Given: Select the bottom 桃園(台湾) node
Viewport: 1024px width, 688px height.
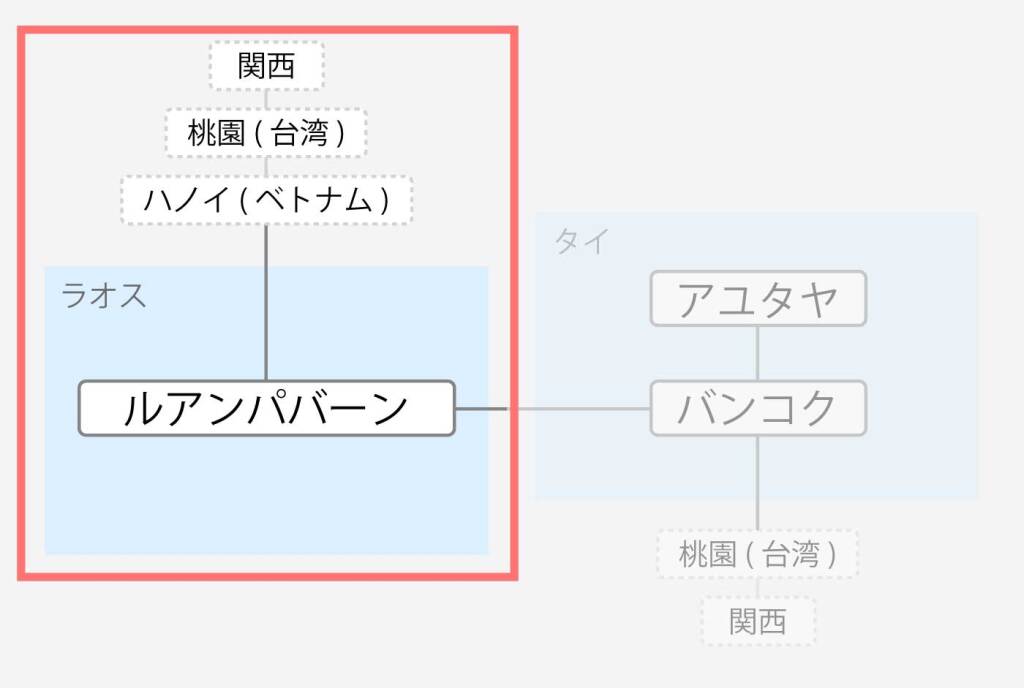Looking at the screenshot, I should 758,554.
